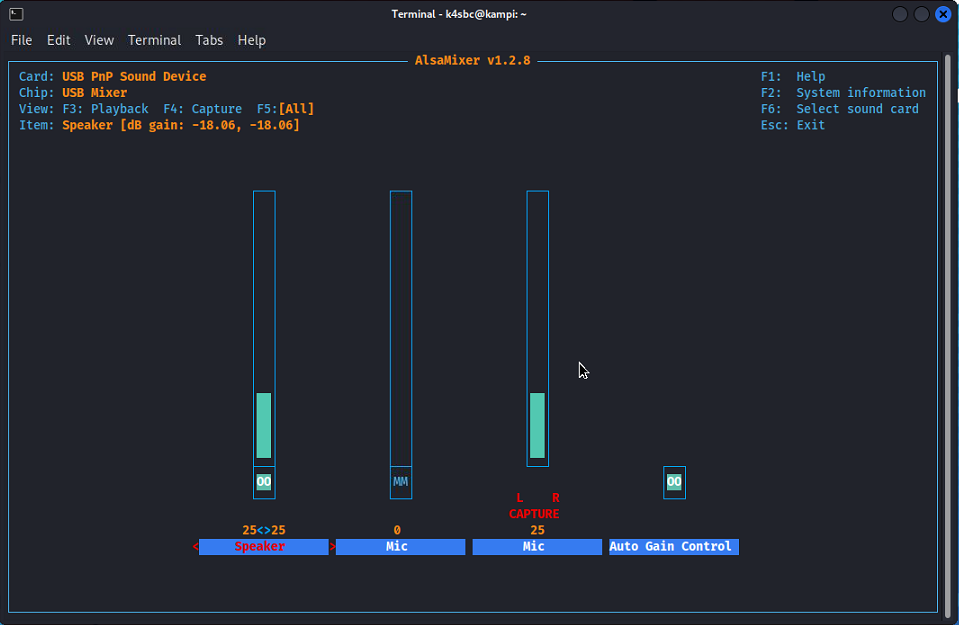Open the Edit menu
The height and width of the screenshot is (625, 959).
click(x=58, y=40)
